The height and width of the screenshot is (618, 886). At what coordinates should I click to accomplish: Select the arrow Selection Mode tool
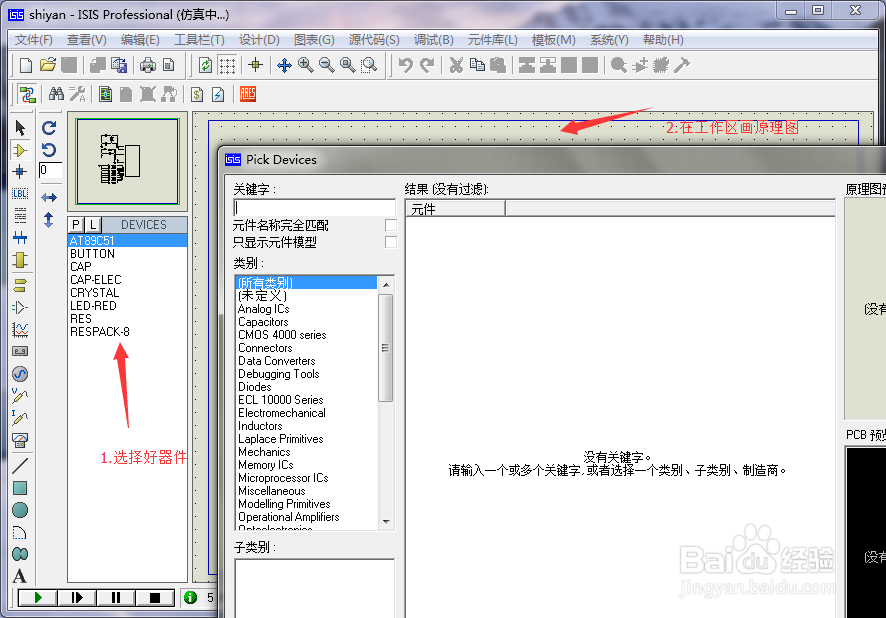20,128
